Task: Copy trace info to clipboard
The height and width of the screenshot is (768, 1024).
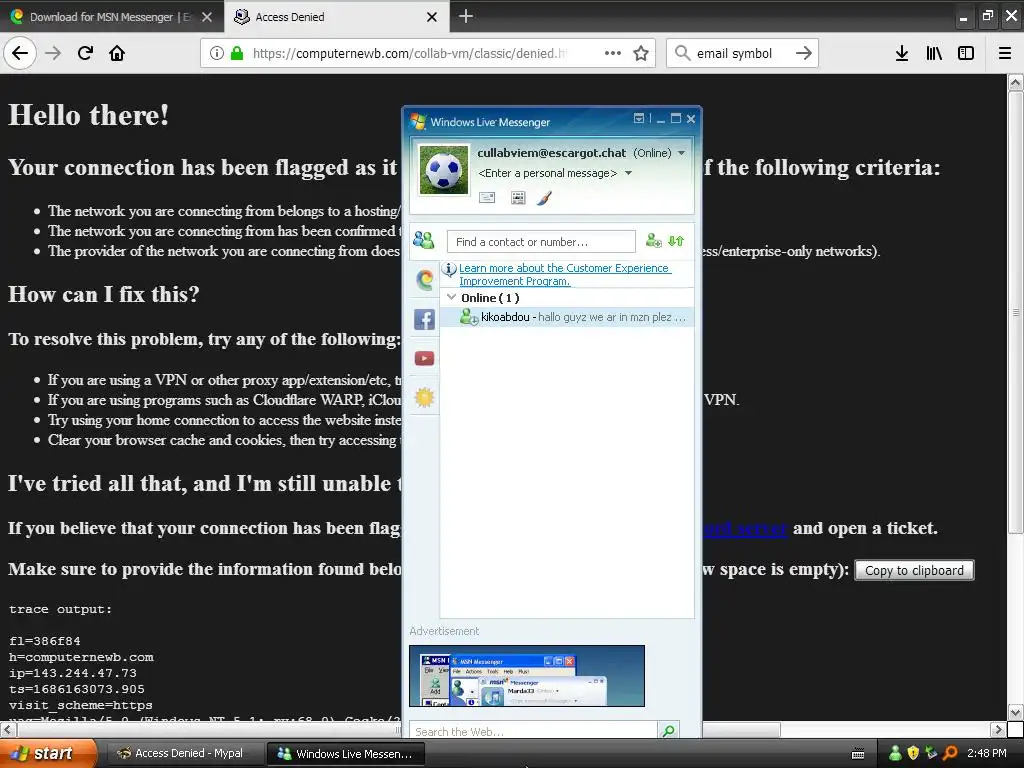Action: 914,570
